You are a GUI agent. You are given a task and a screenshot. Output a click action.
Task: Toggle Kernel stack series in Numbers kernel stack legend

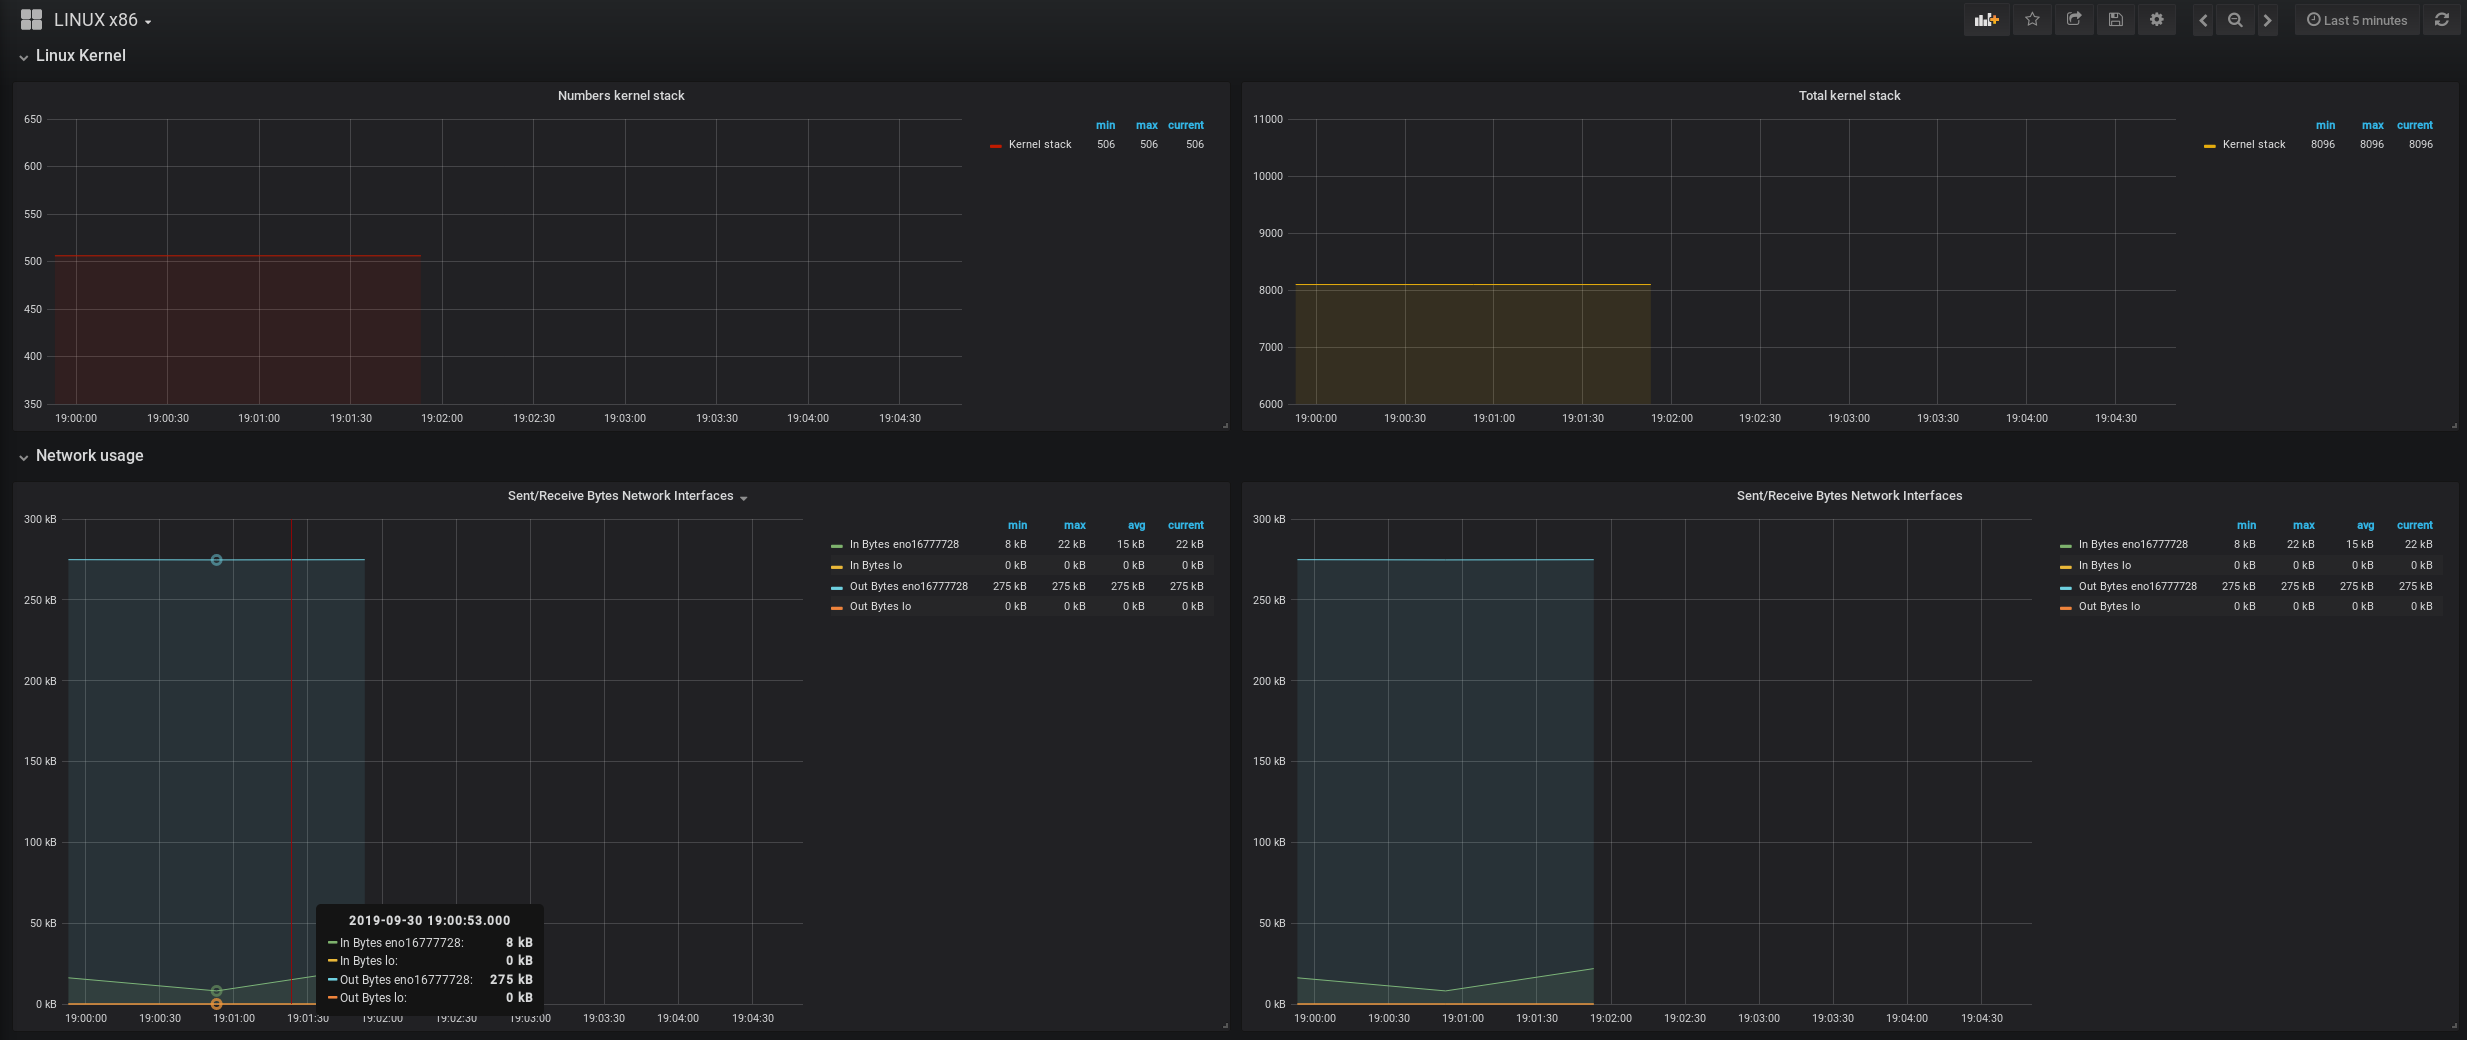coord(1039,145)
